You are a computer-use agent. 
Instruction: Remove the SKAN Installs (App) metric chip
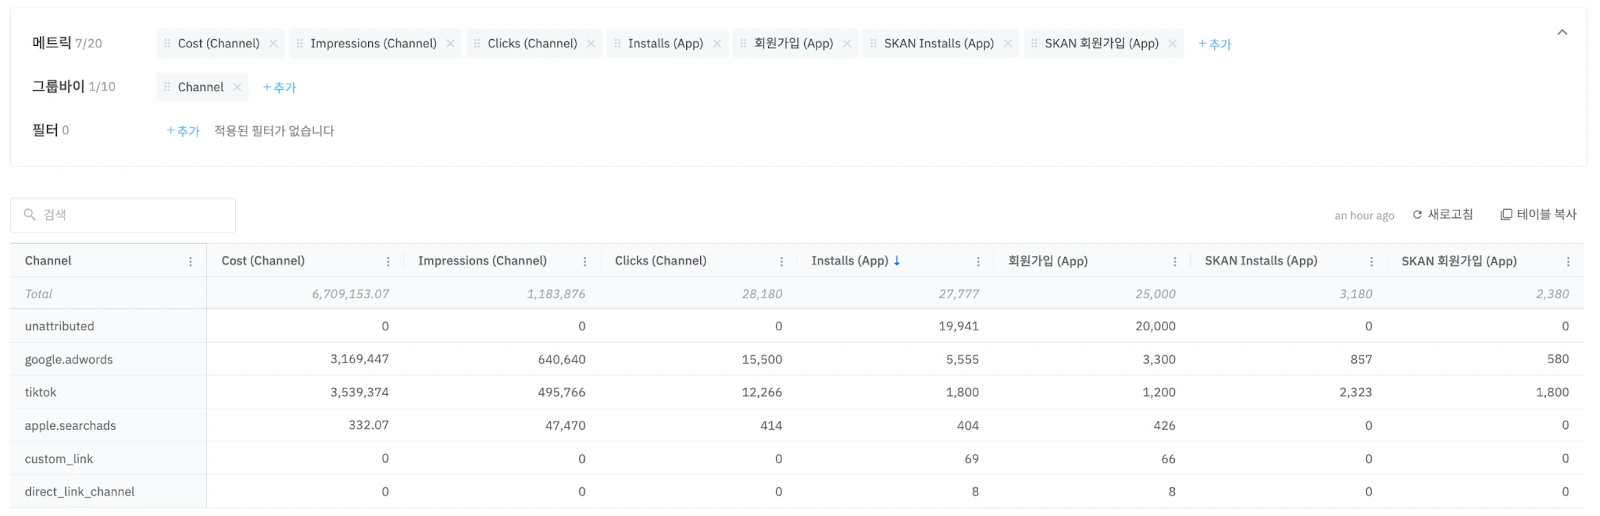1007,44
